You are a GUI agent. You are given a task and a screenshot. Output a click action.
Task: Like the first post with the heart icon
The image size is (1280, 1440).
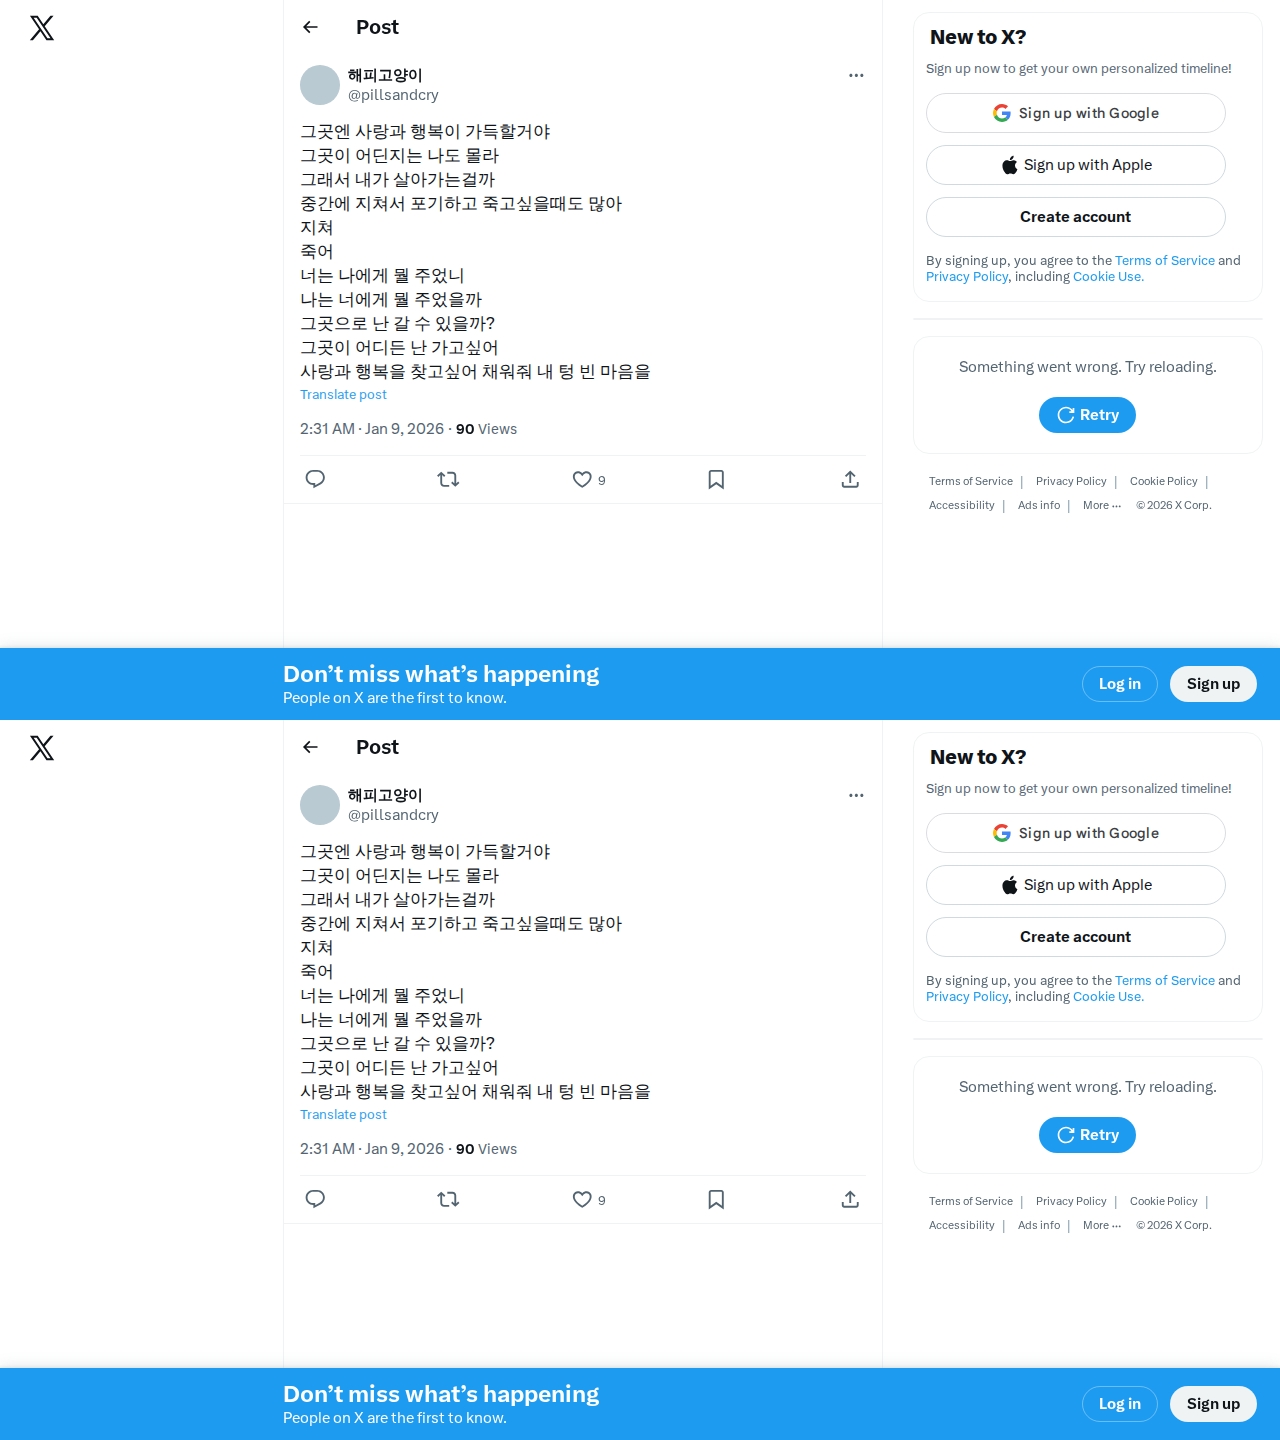[582, 479]
